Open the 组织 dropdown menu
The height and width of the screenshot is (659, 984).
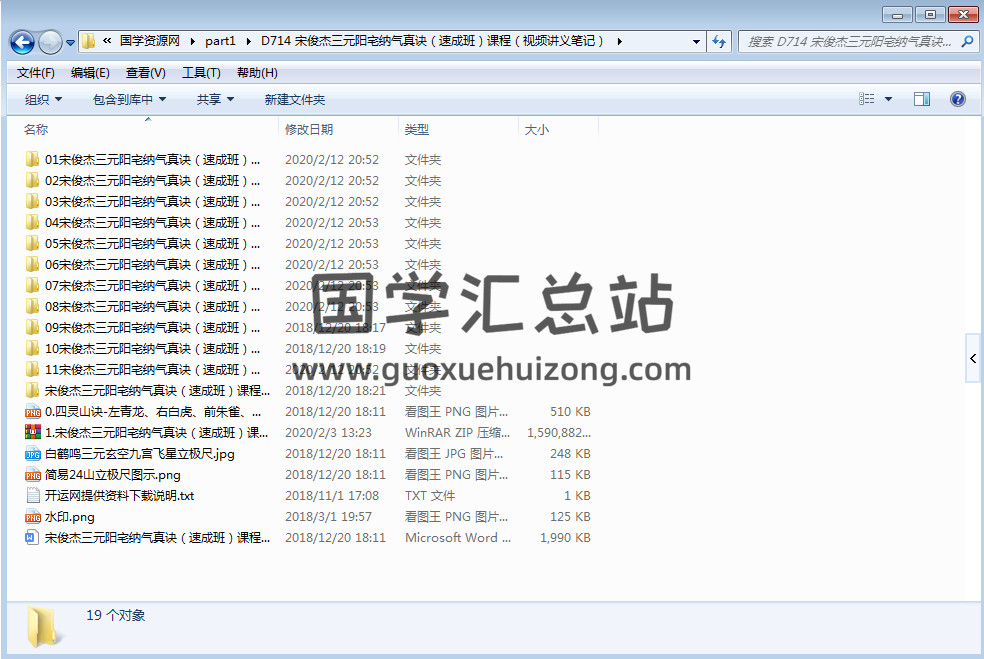click(43, 99)
